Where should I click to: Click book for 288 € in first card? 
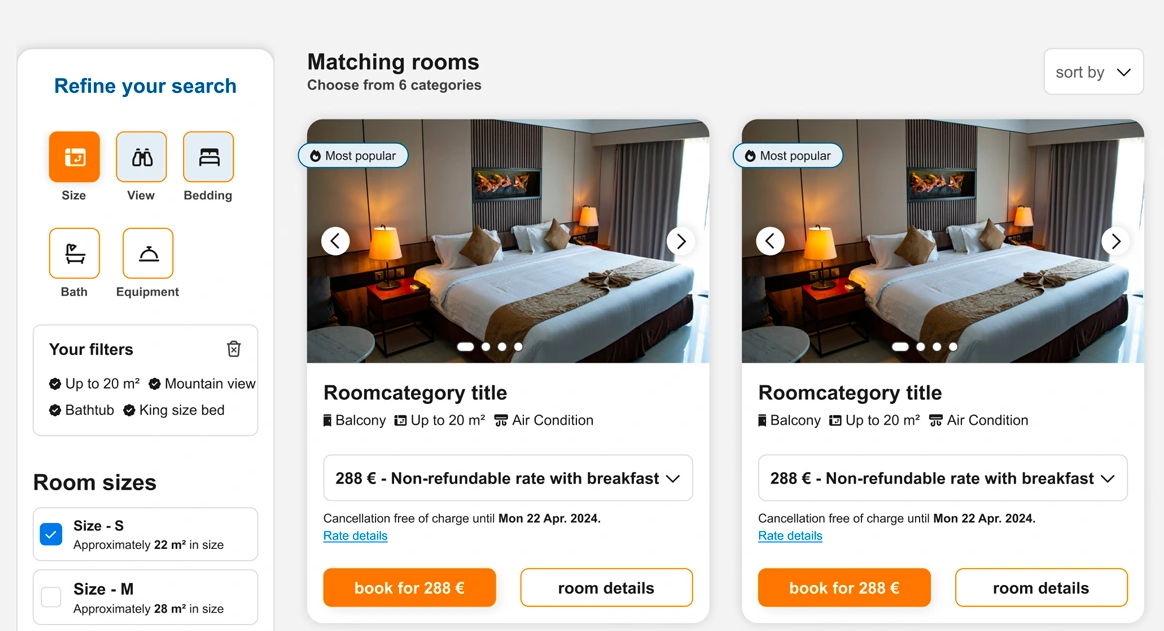pos(409,588)
